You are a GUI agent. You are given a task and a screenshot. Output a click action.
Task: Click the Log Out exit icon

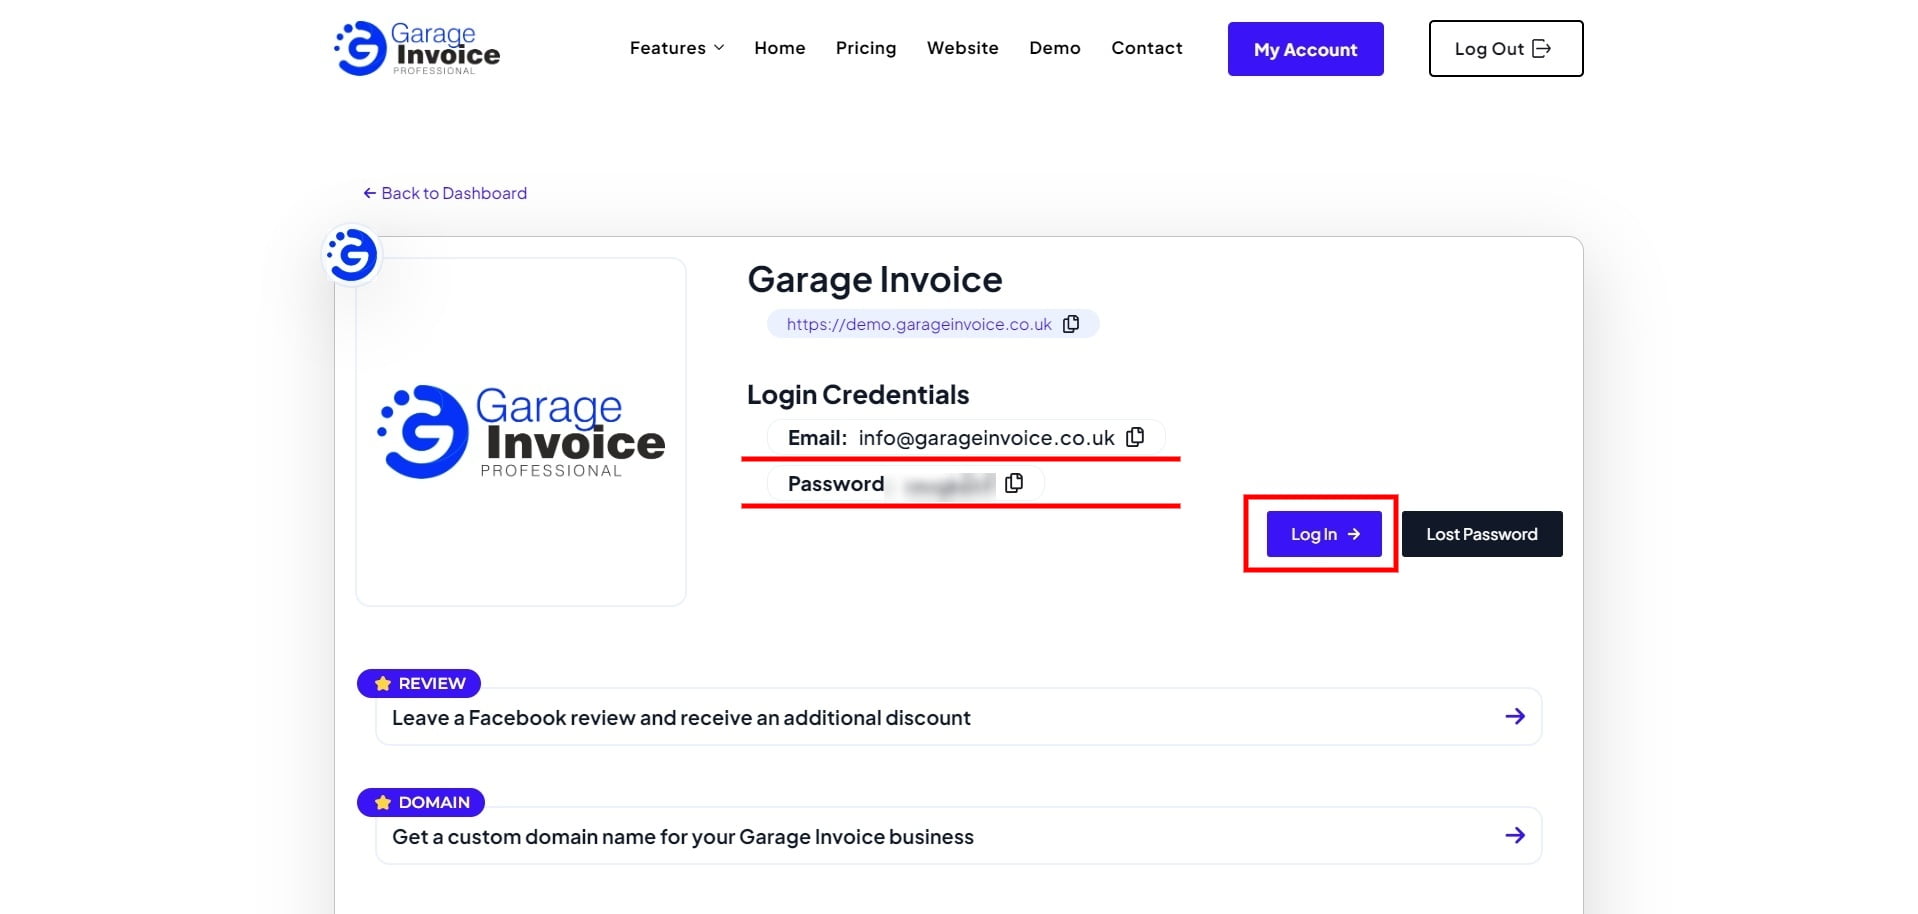coord(1541,47)
